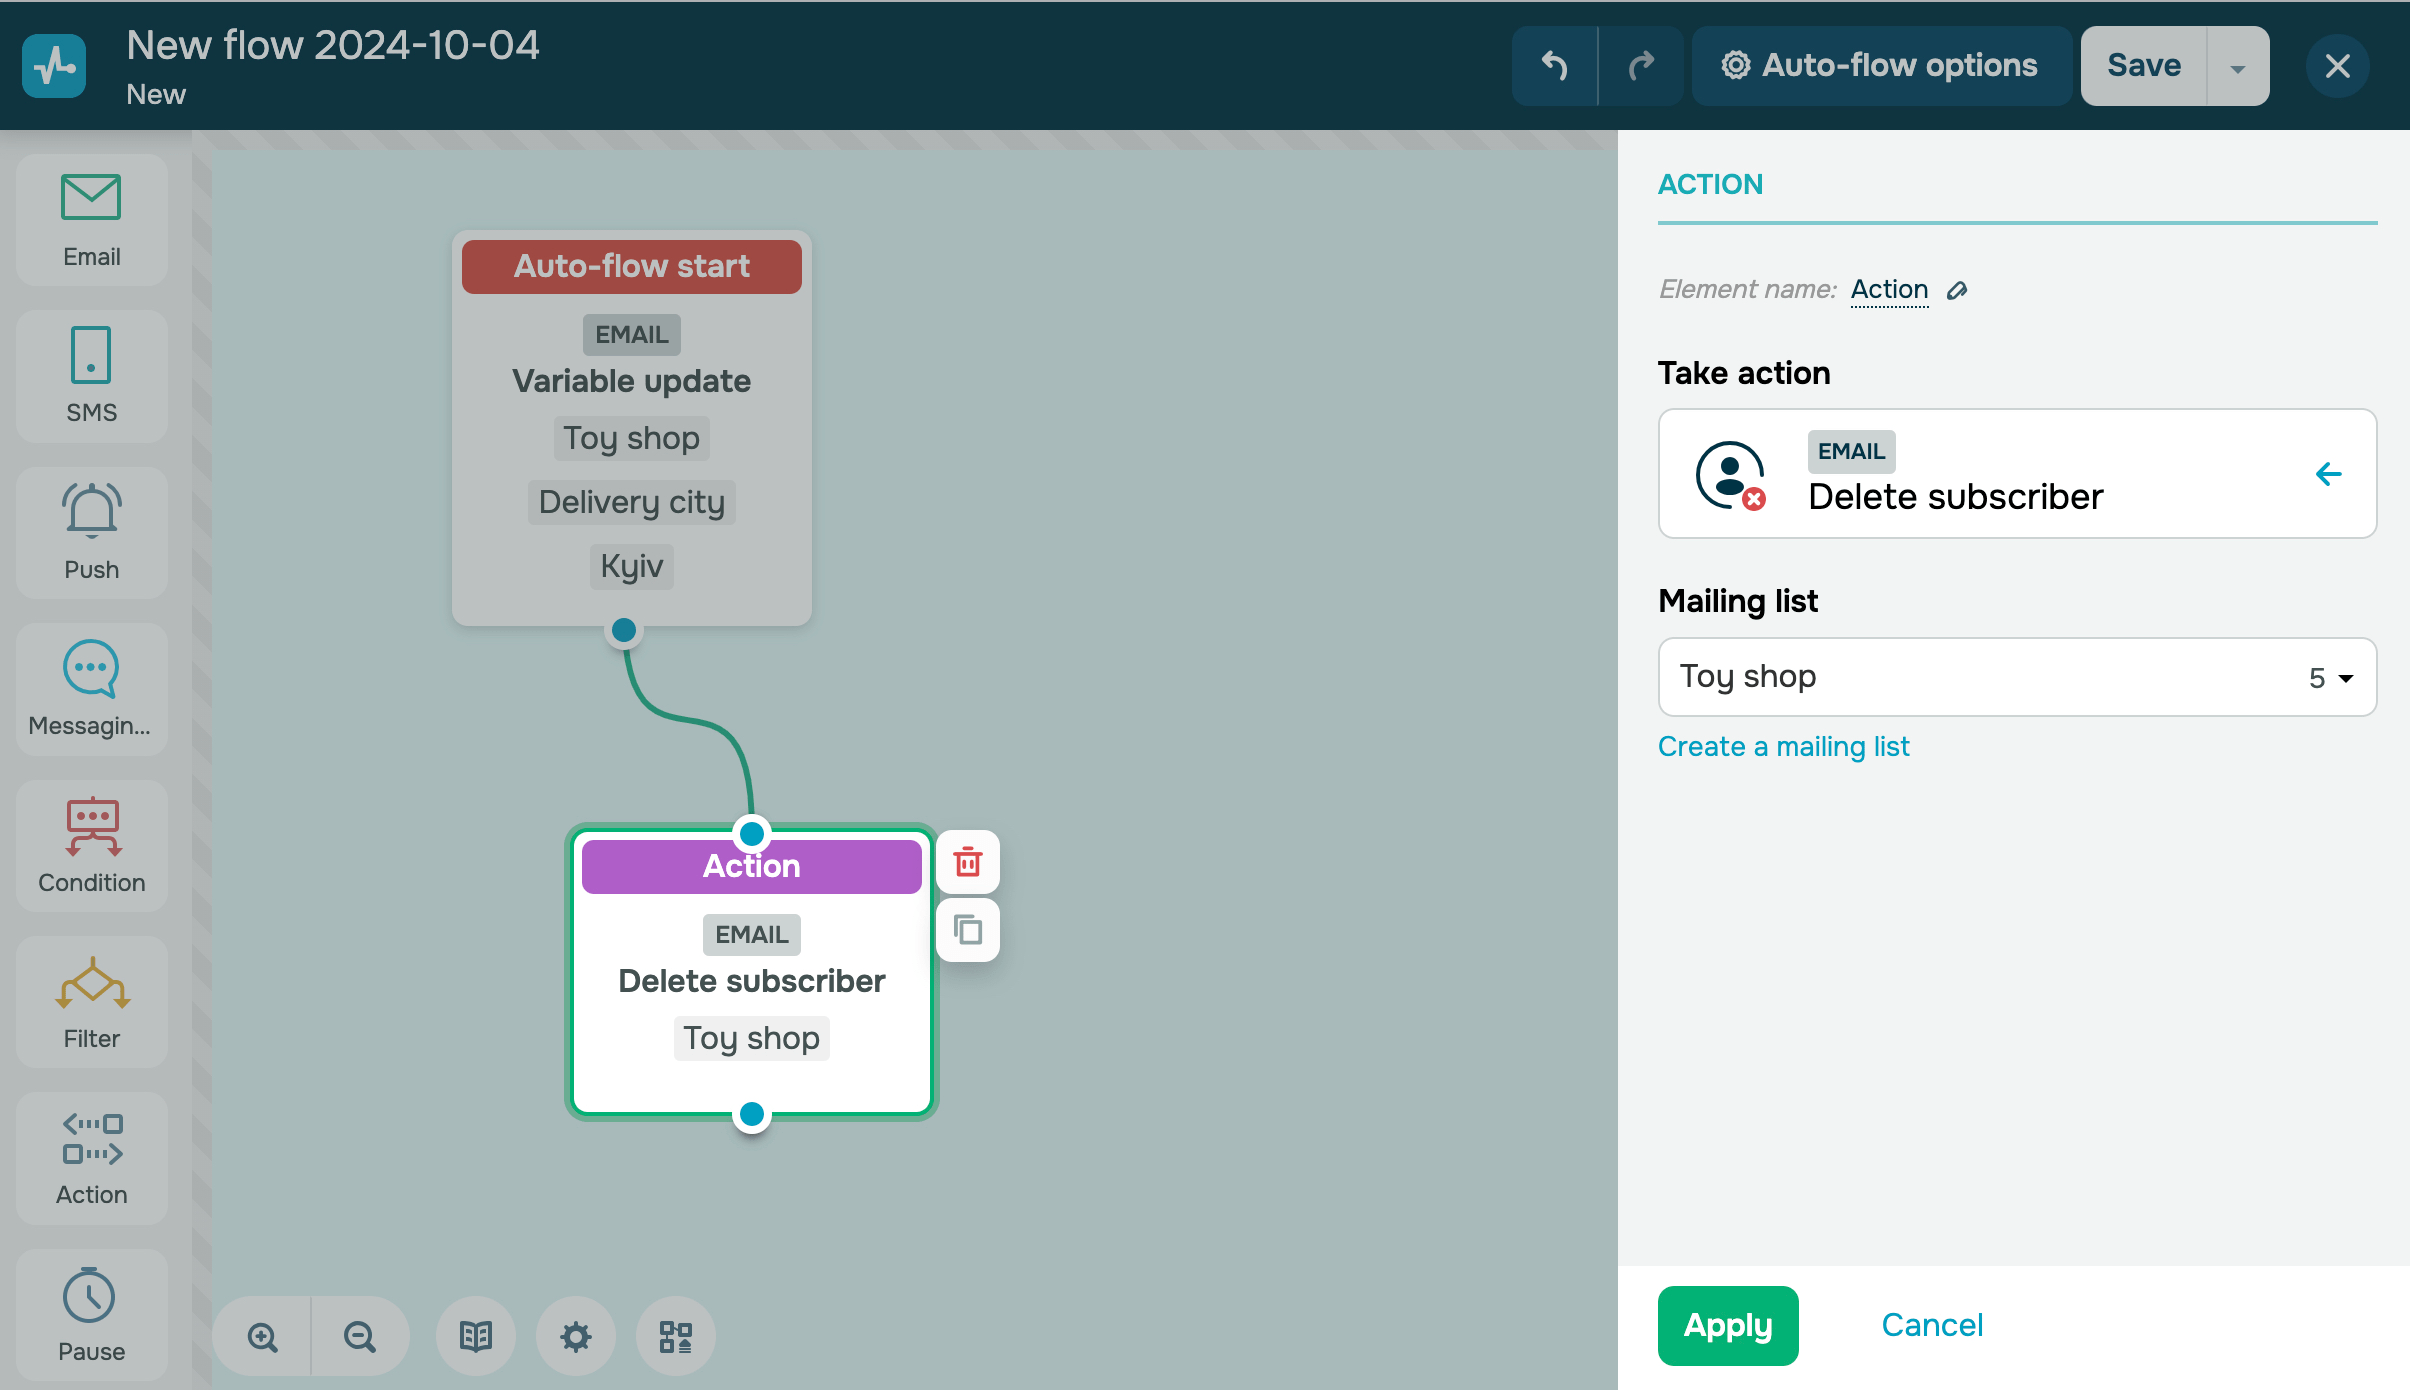Open canvas settings gear icon
The image size is (2410, 1390).
tap(575, 1336)
